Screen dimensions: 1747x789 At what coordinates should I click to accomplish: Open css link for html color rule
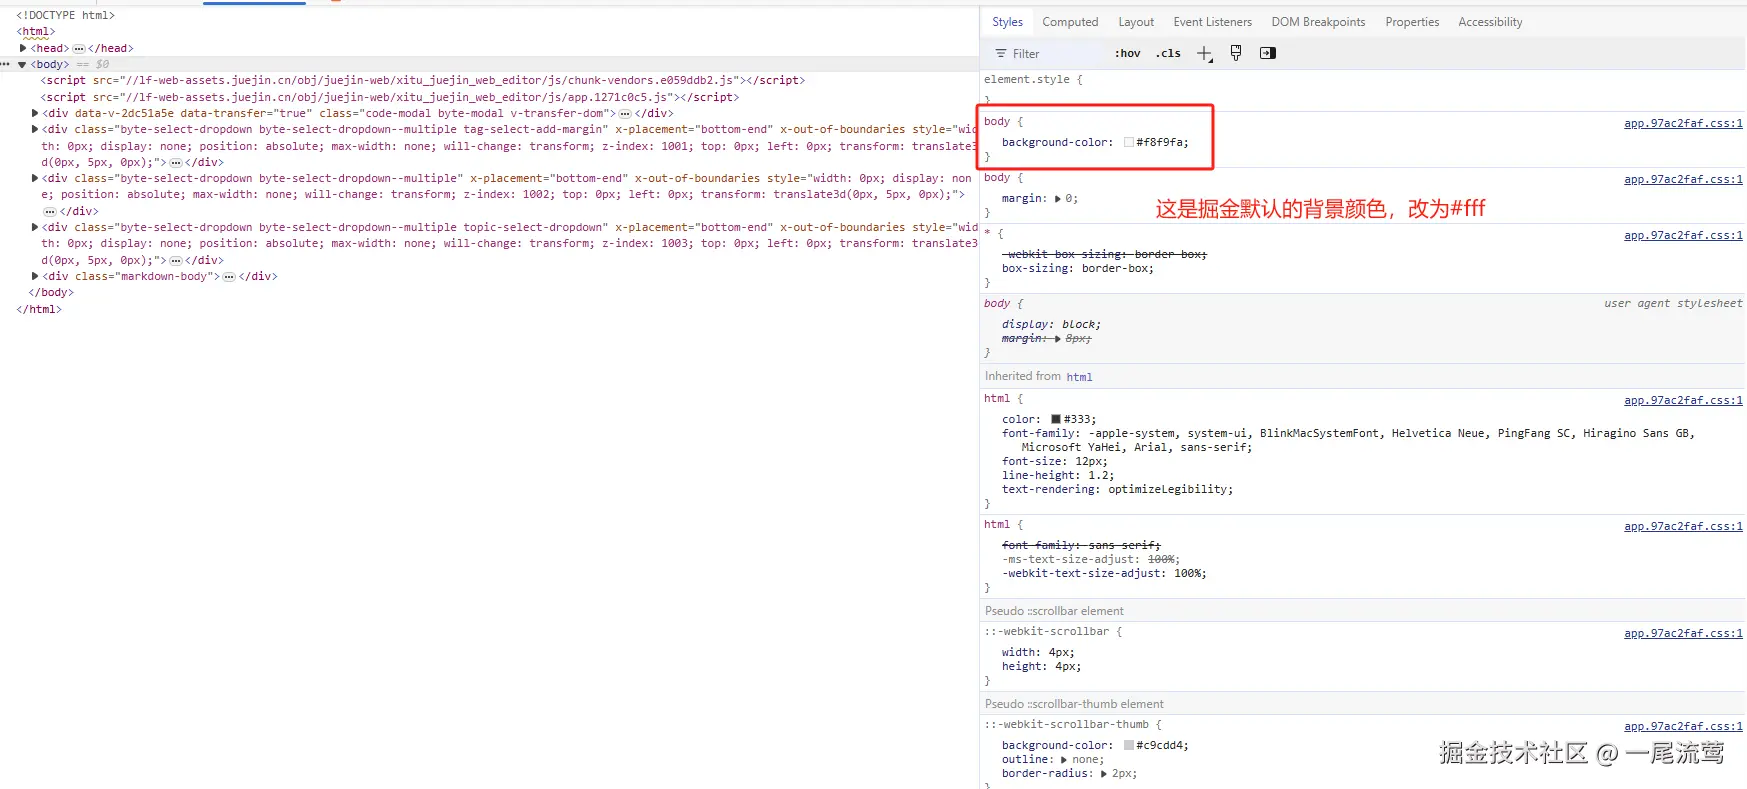(x=1683, y=401)
